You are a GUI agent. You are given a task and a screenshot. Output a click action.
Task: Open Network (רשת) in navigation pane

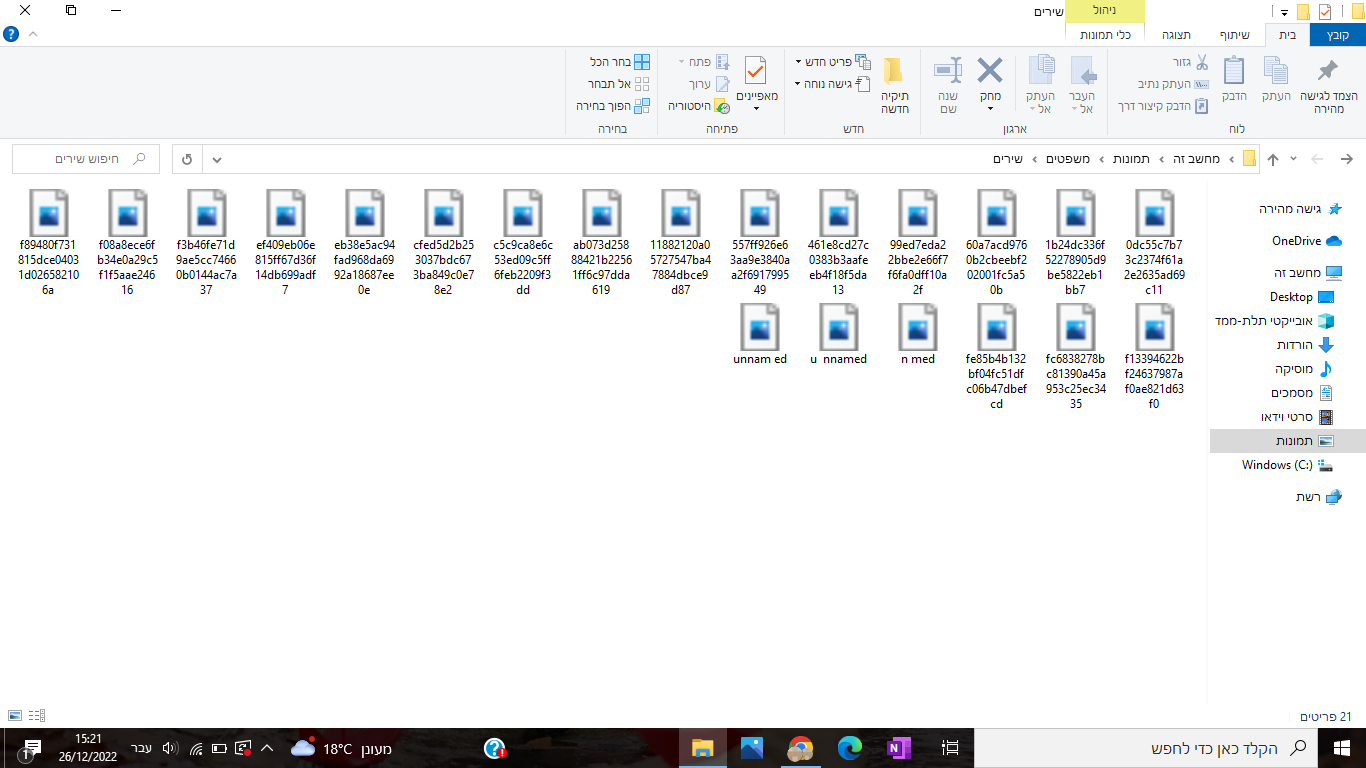[x=1318, y=497]
